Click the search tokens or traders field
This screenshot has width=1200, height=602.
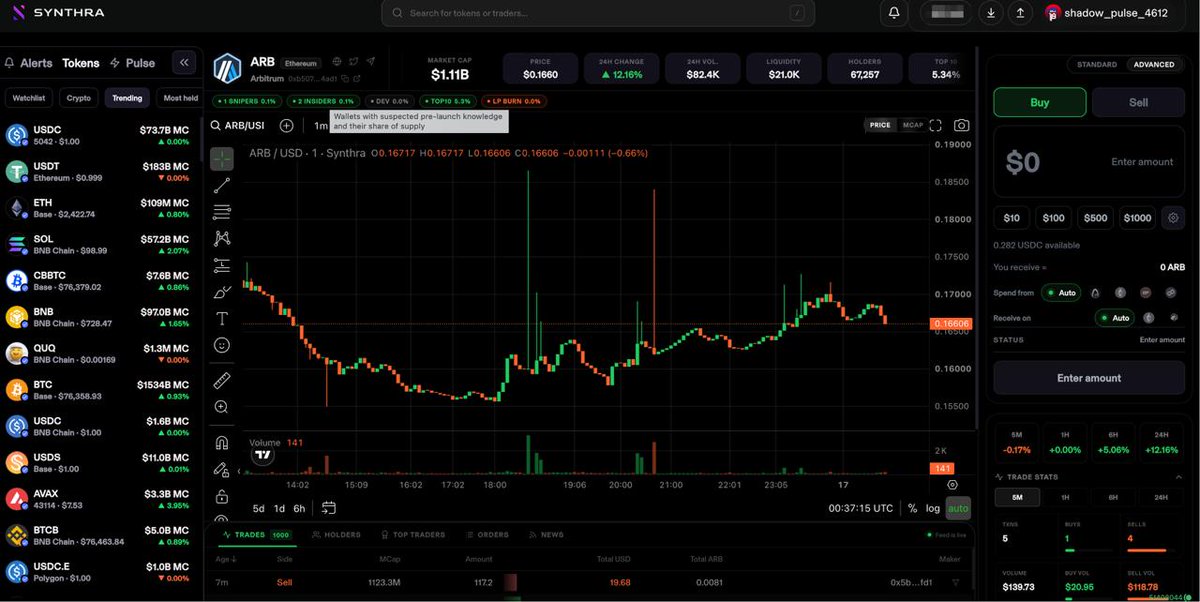[x=598, y=13]
